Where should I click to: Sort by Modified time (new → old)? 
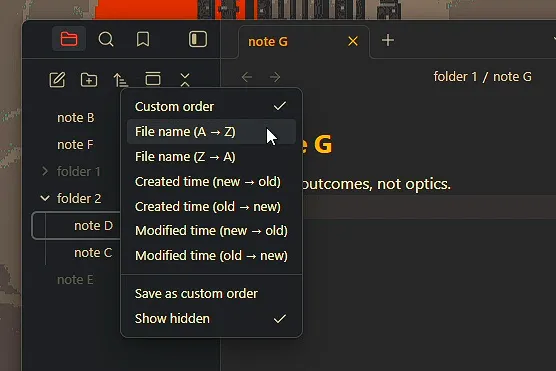point(211,231)
